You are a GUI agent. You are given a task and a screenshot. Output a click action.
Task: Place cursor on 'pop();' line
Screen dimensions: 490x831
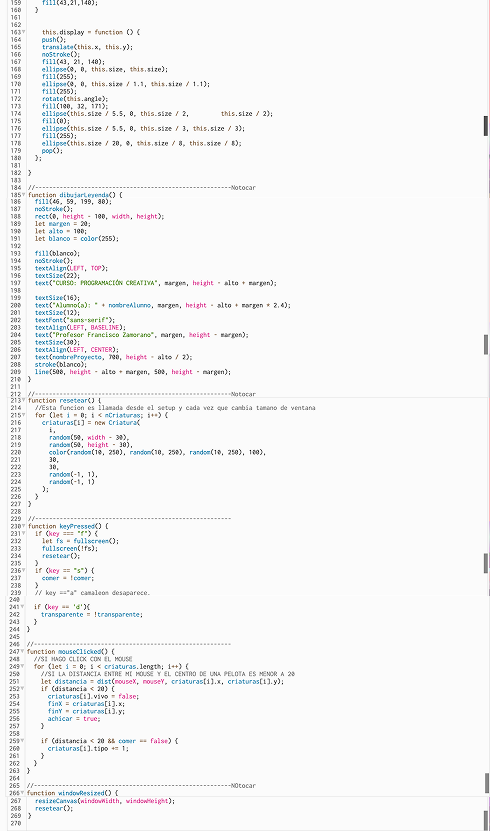pyautogui.click(x=52, y=151)
